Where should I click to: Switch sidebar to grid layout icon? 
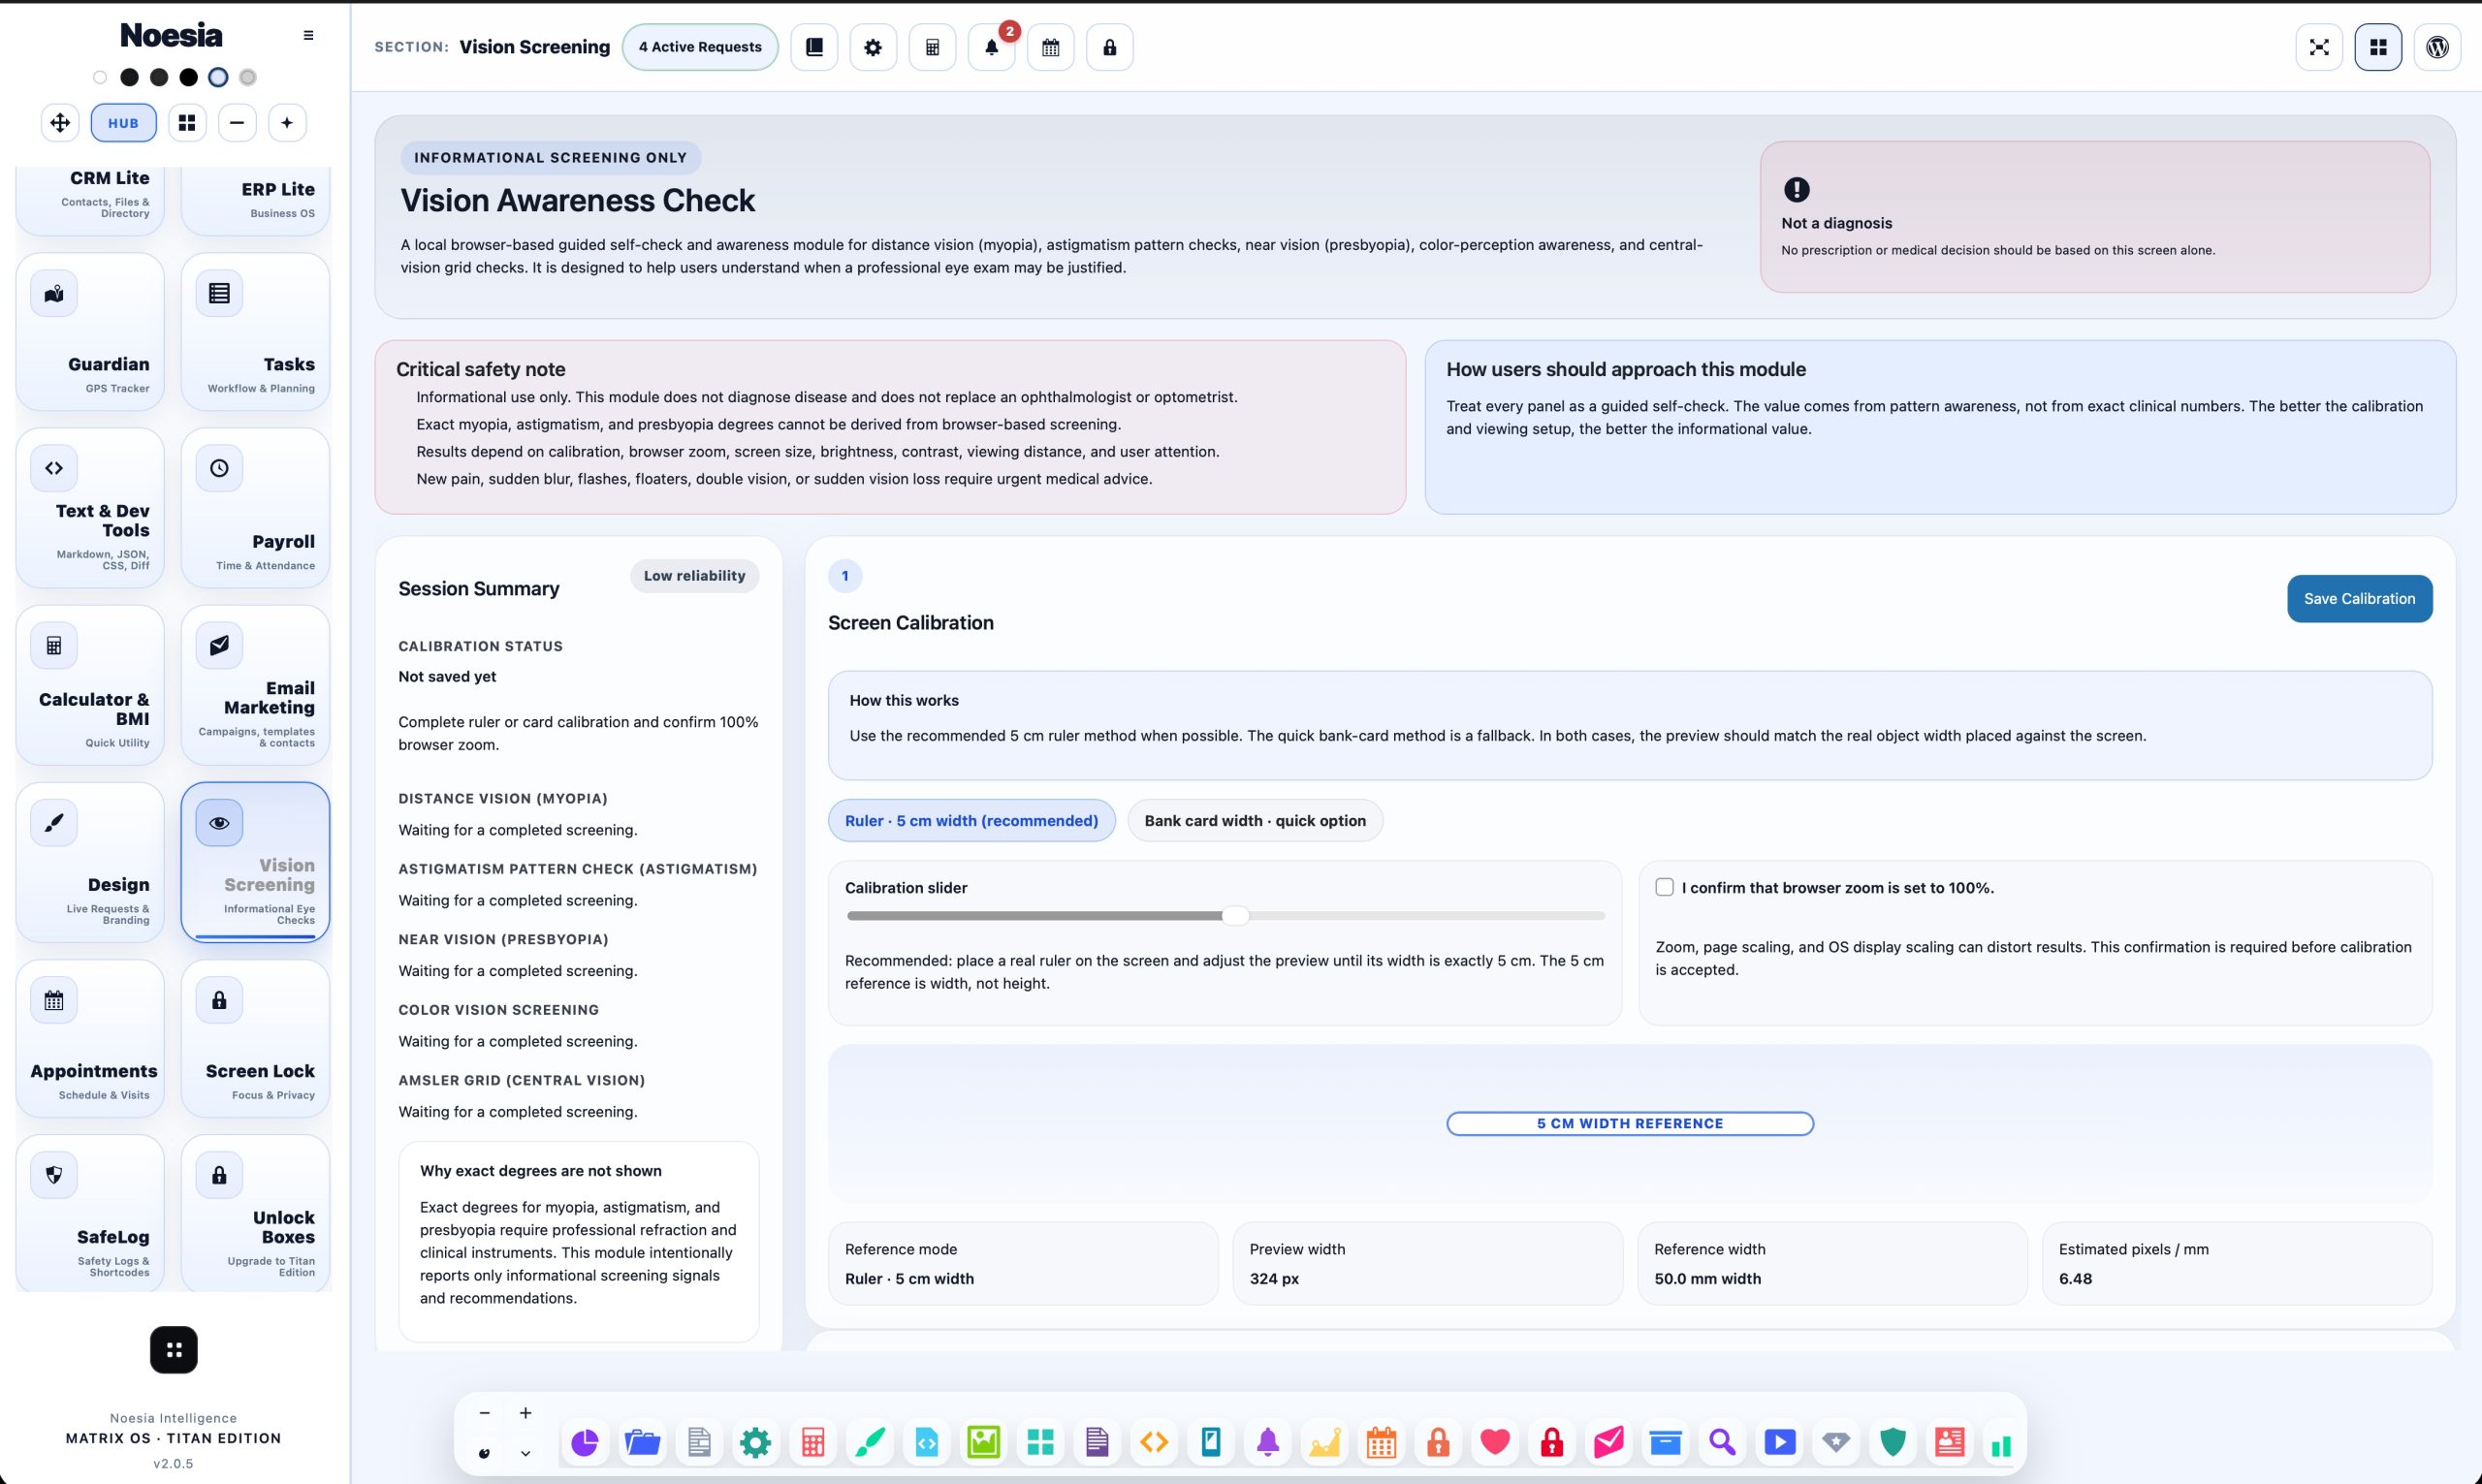tap(187, 123)
